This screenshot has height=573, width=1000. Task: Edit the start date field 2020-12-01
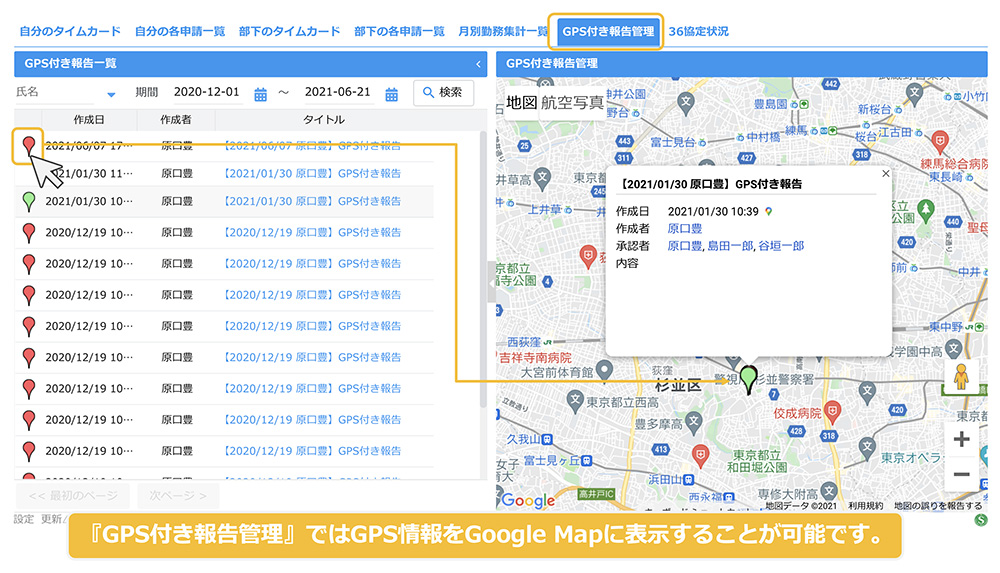tap(207, 92)
